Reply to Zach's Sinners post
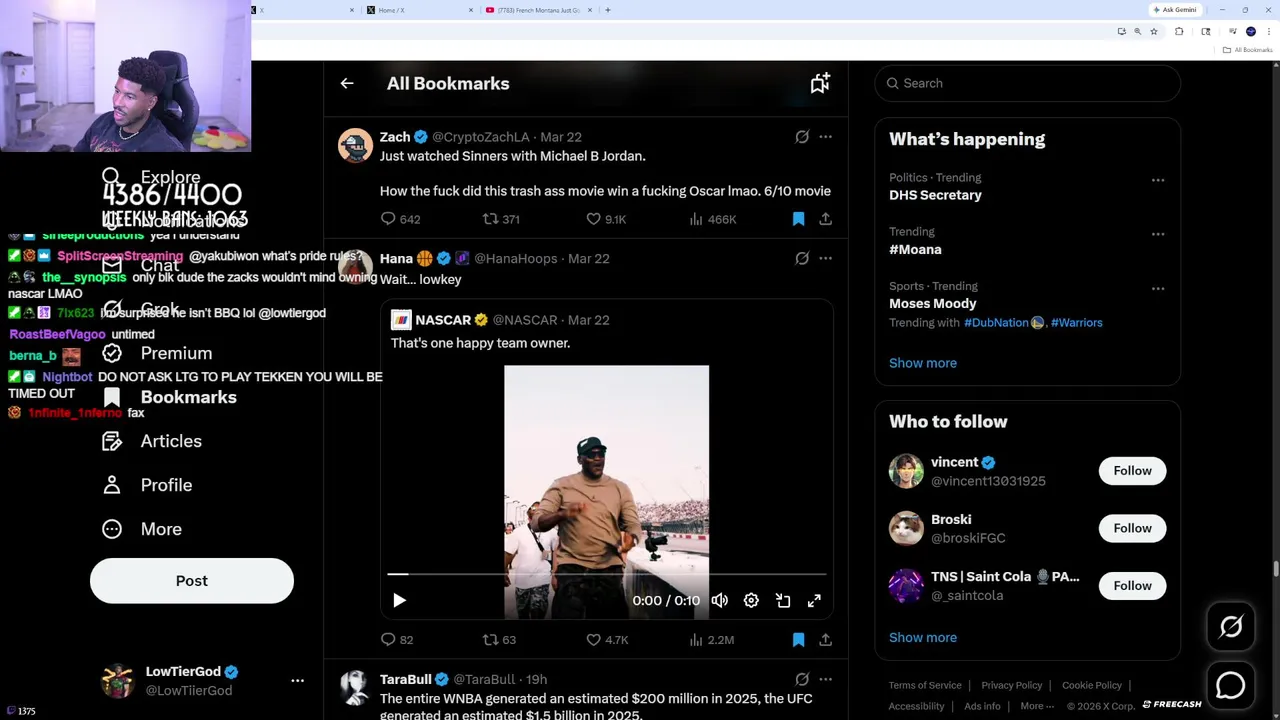 (388, 219)
